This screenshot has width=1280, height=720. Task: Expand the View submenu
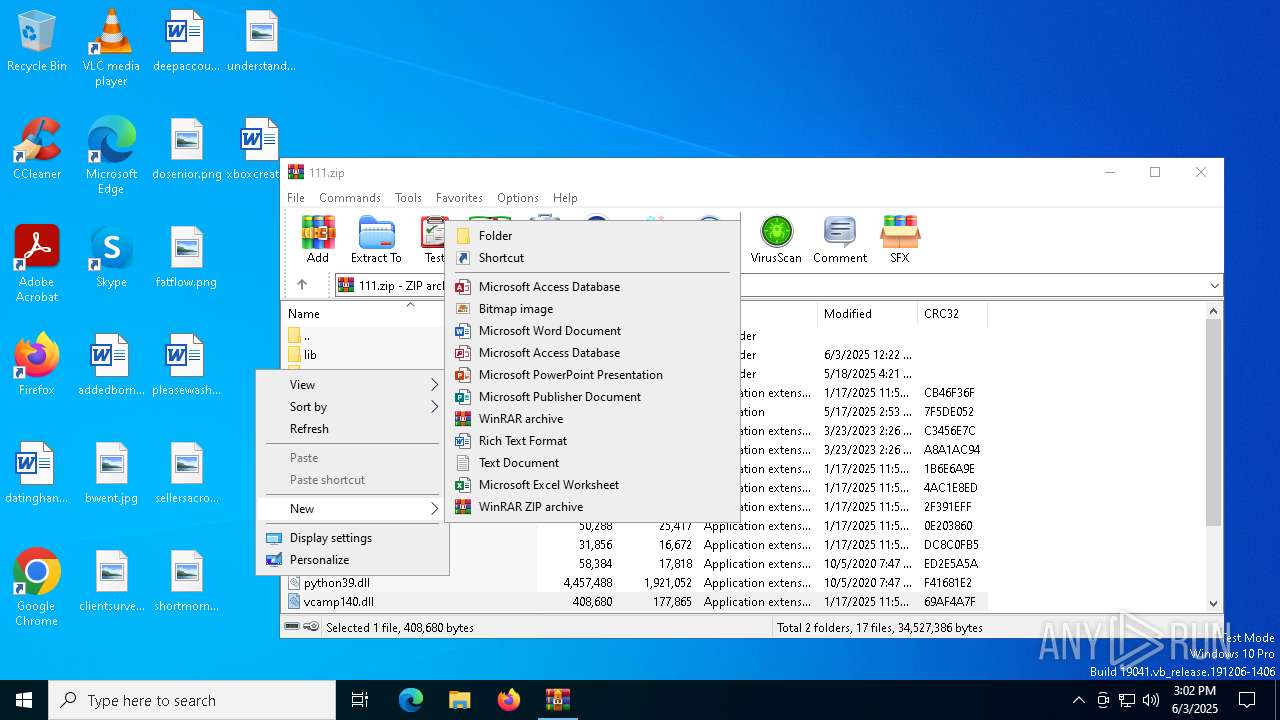point(352,385)
